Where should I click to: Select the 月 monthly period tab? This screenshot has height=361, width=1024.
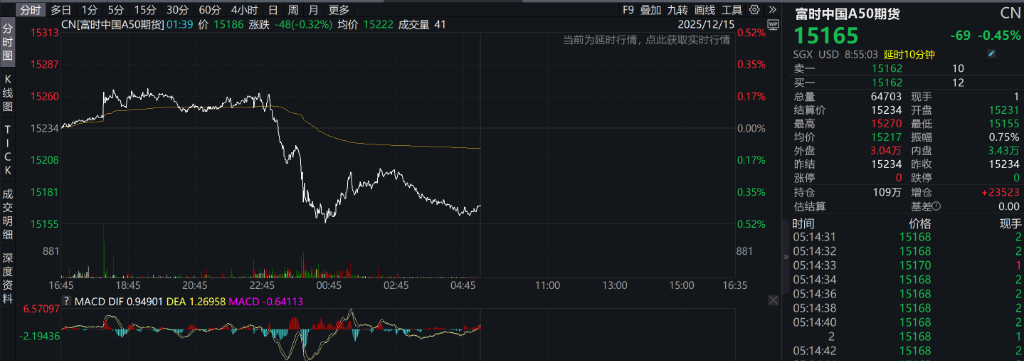tap(314, 10)
